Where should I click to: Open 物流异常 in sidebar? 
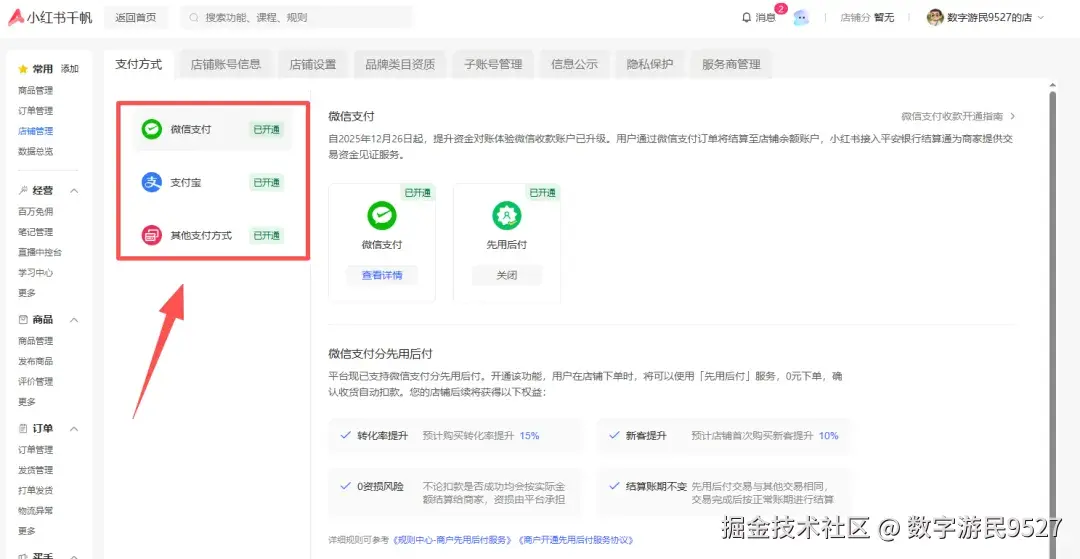35,511
